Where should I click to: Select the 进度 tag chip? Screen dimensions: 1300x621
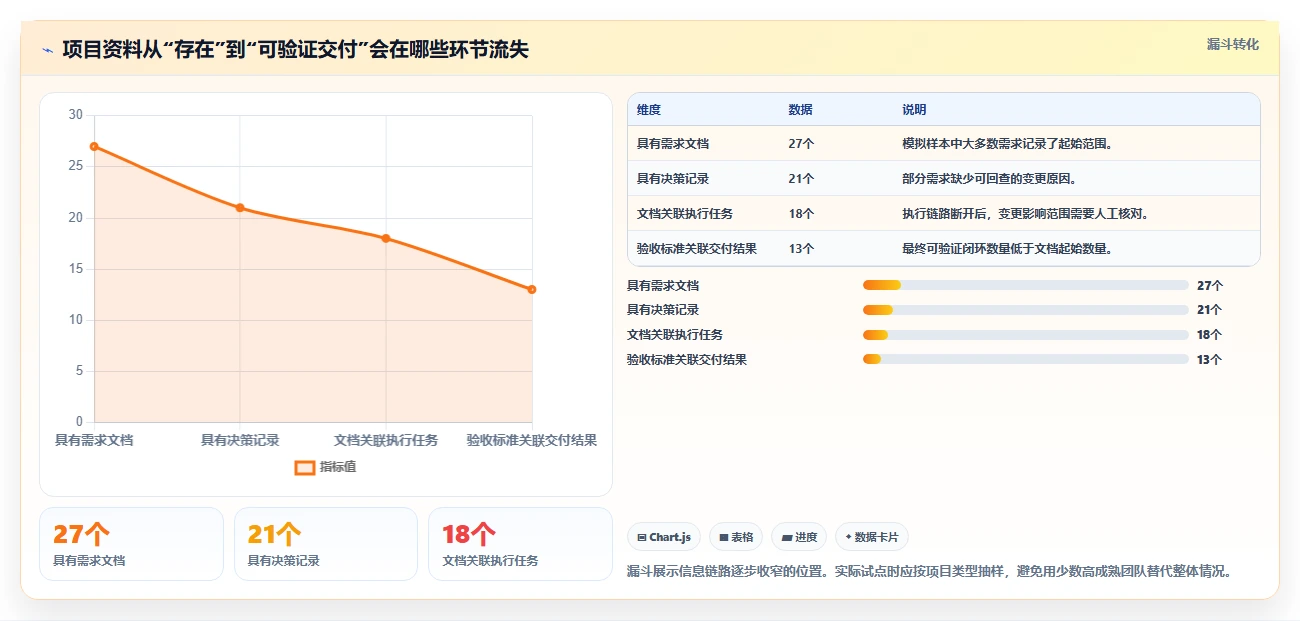(799, 537)
